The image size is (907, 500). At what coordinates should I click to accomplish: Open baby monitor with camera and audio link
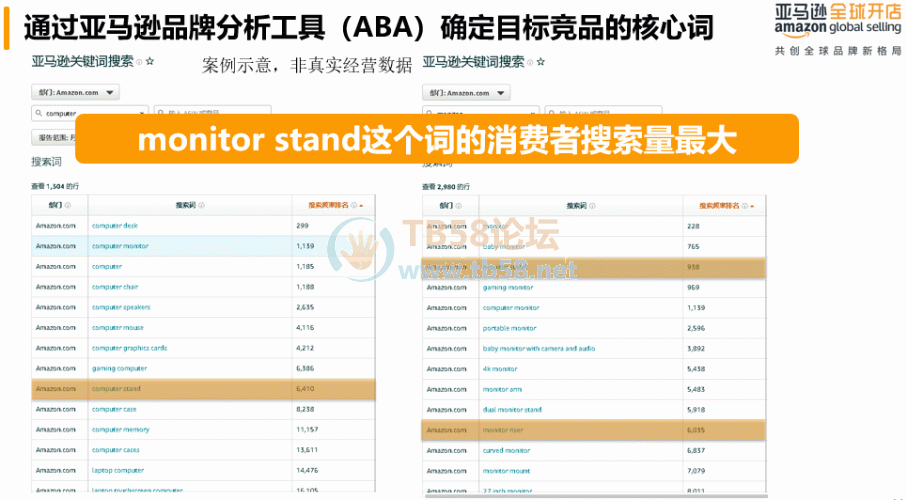coord(539,349)
